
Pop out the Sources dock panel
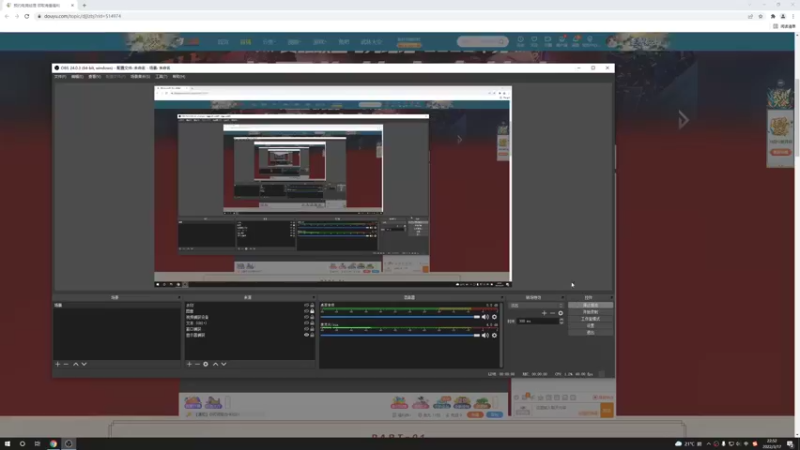coord(314,297)
